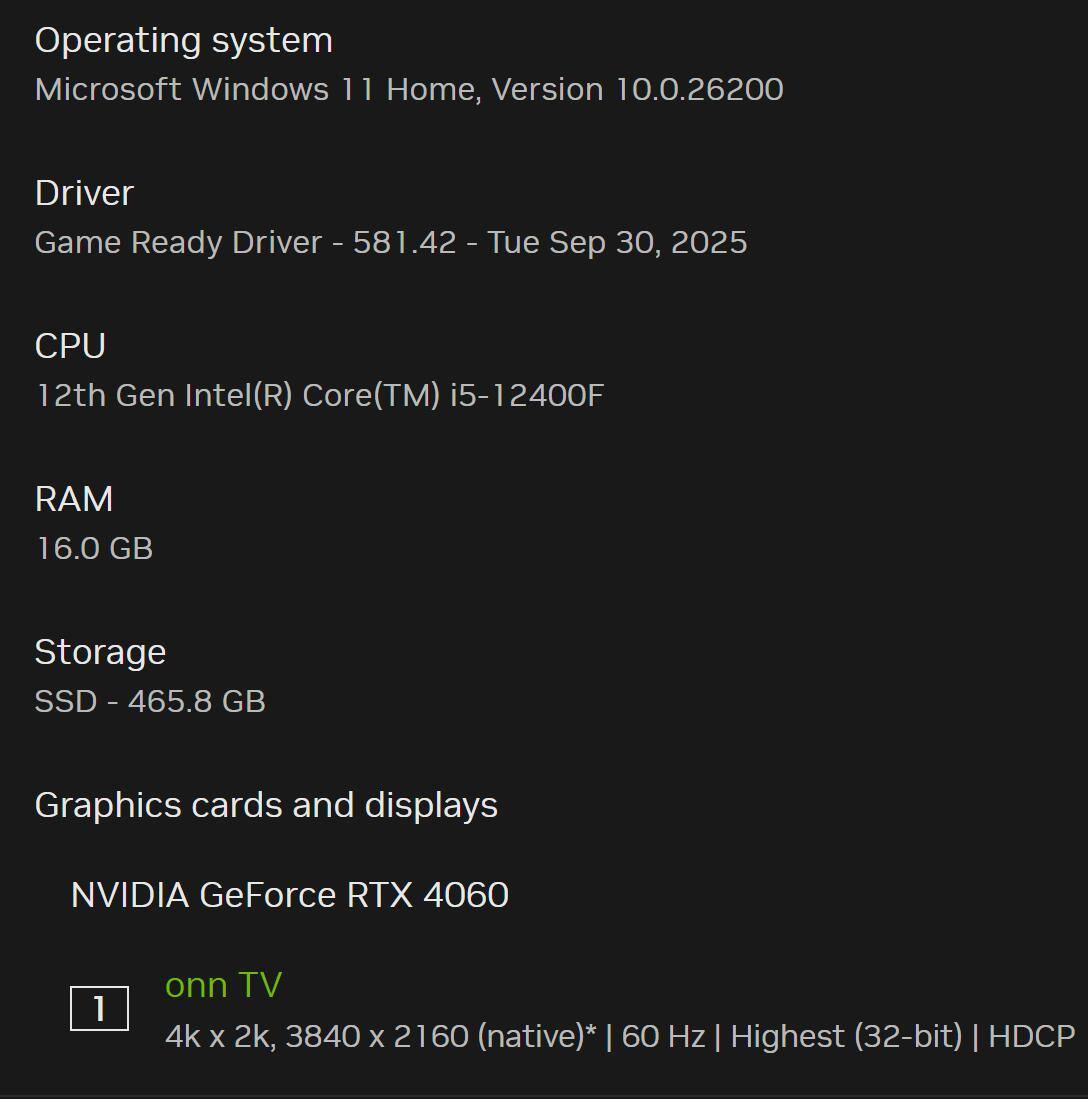
Task: Click the driver version number 581.42
Action: [x=404, y=243]
